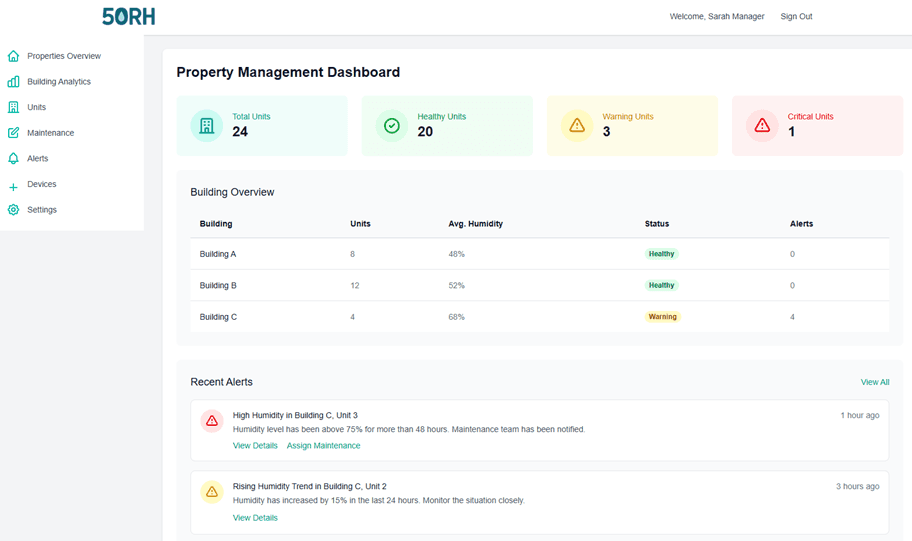Click the 48% humidity value
Viewport: 912px width, 541px height.
[x=457, y=254]
